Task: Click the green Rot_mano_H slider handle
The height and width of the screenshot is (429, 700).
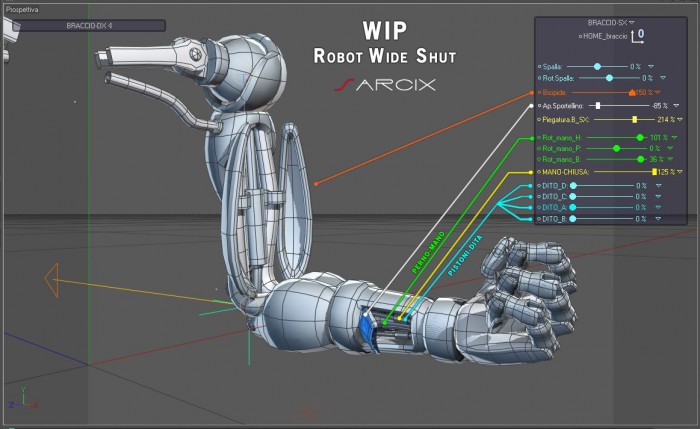Action: coord(640,137)
